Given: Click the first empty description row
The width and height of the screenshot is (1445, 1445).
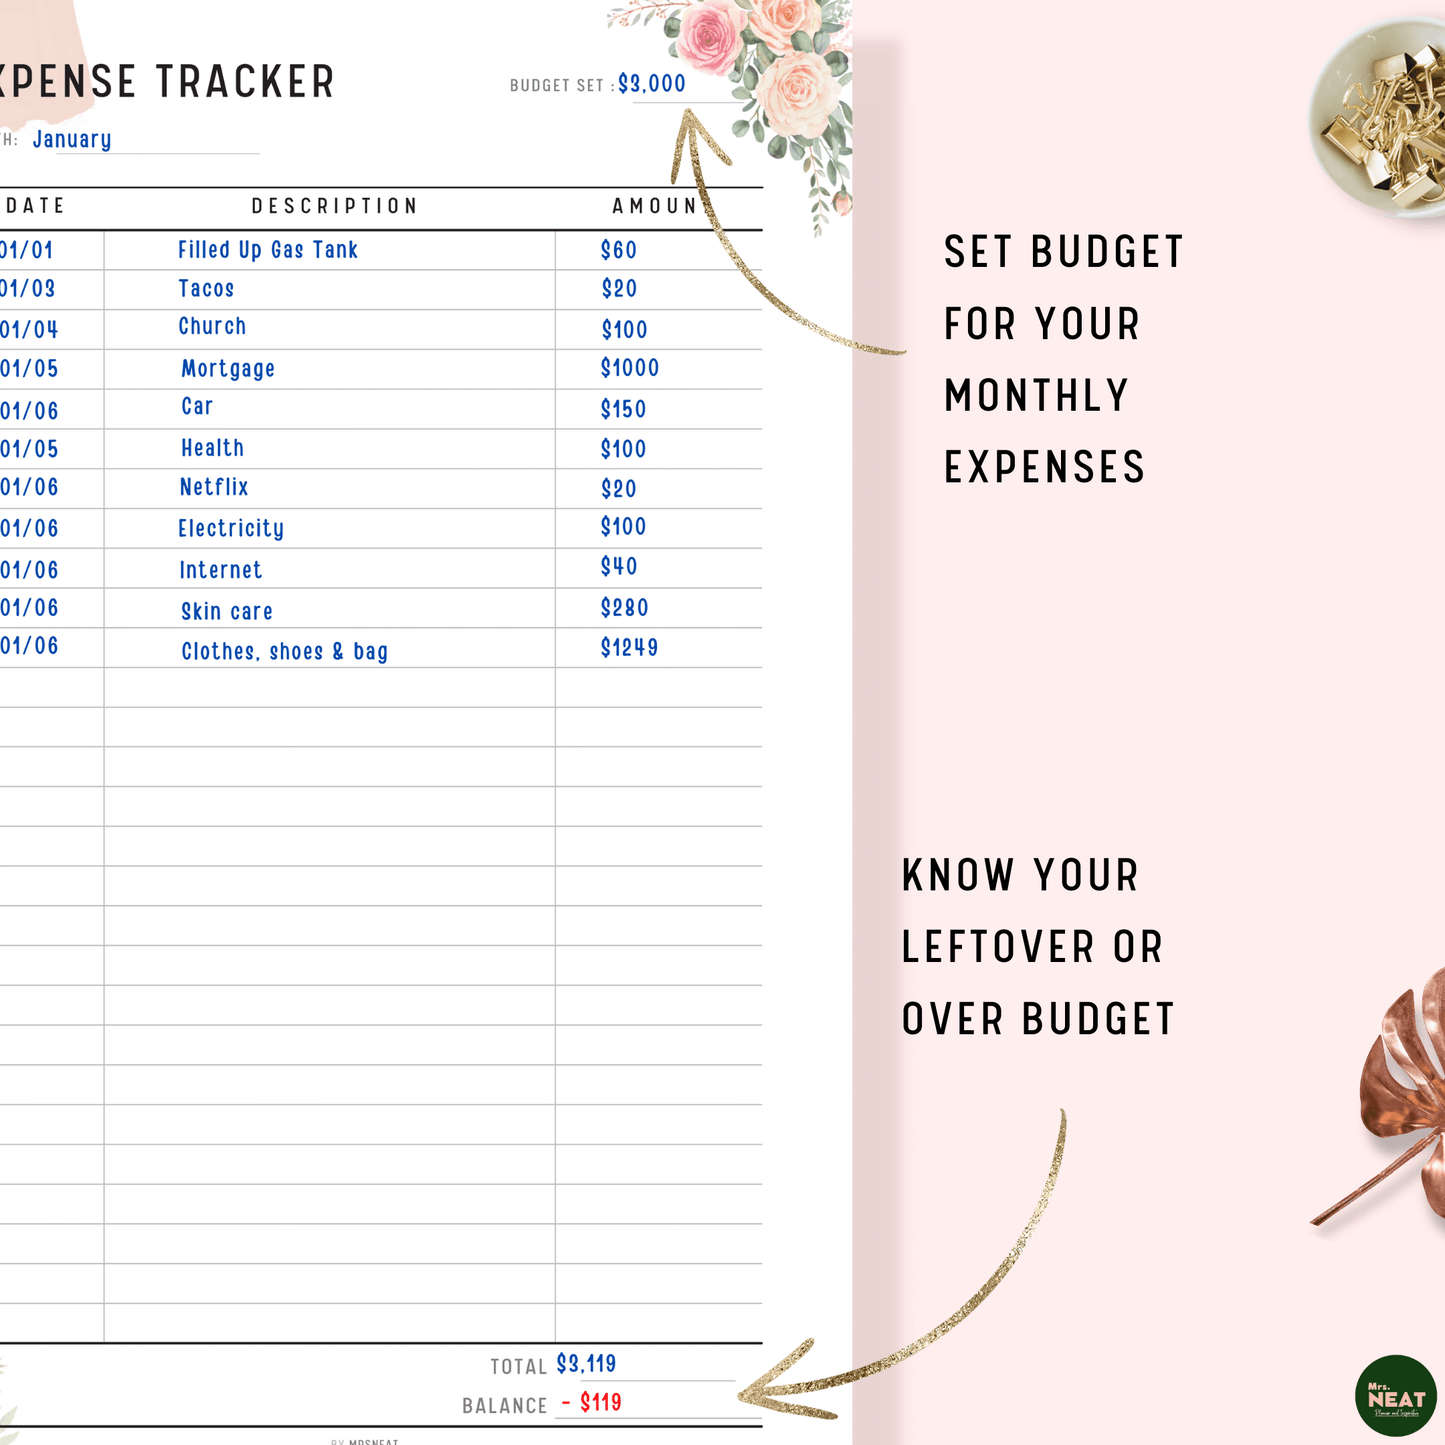Looking at the screenshot, I should click(330, 688).
